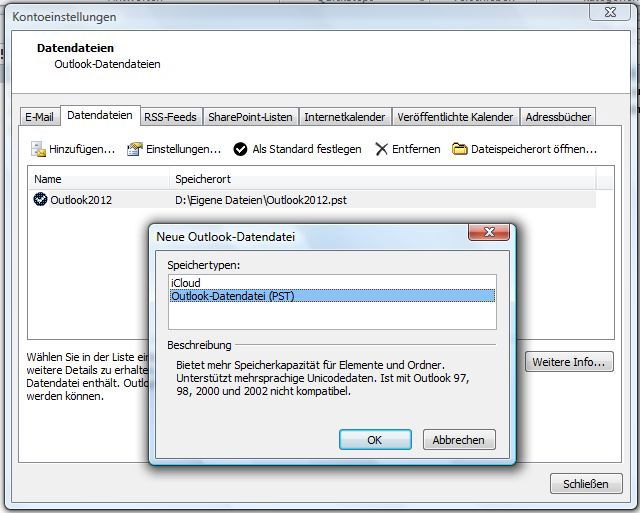The width and height of the screenshot is (640, 513).
Task: Click the Entfernen toolbar label
Action: click(x=416, y=149)
